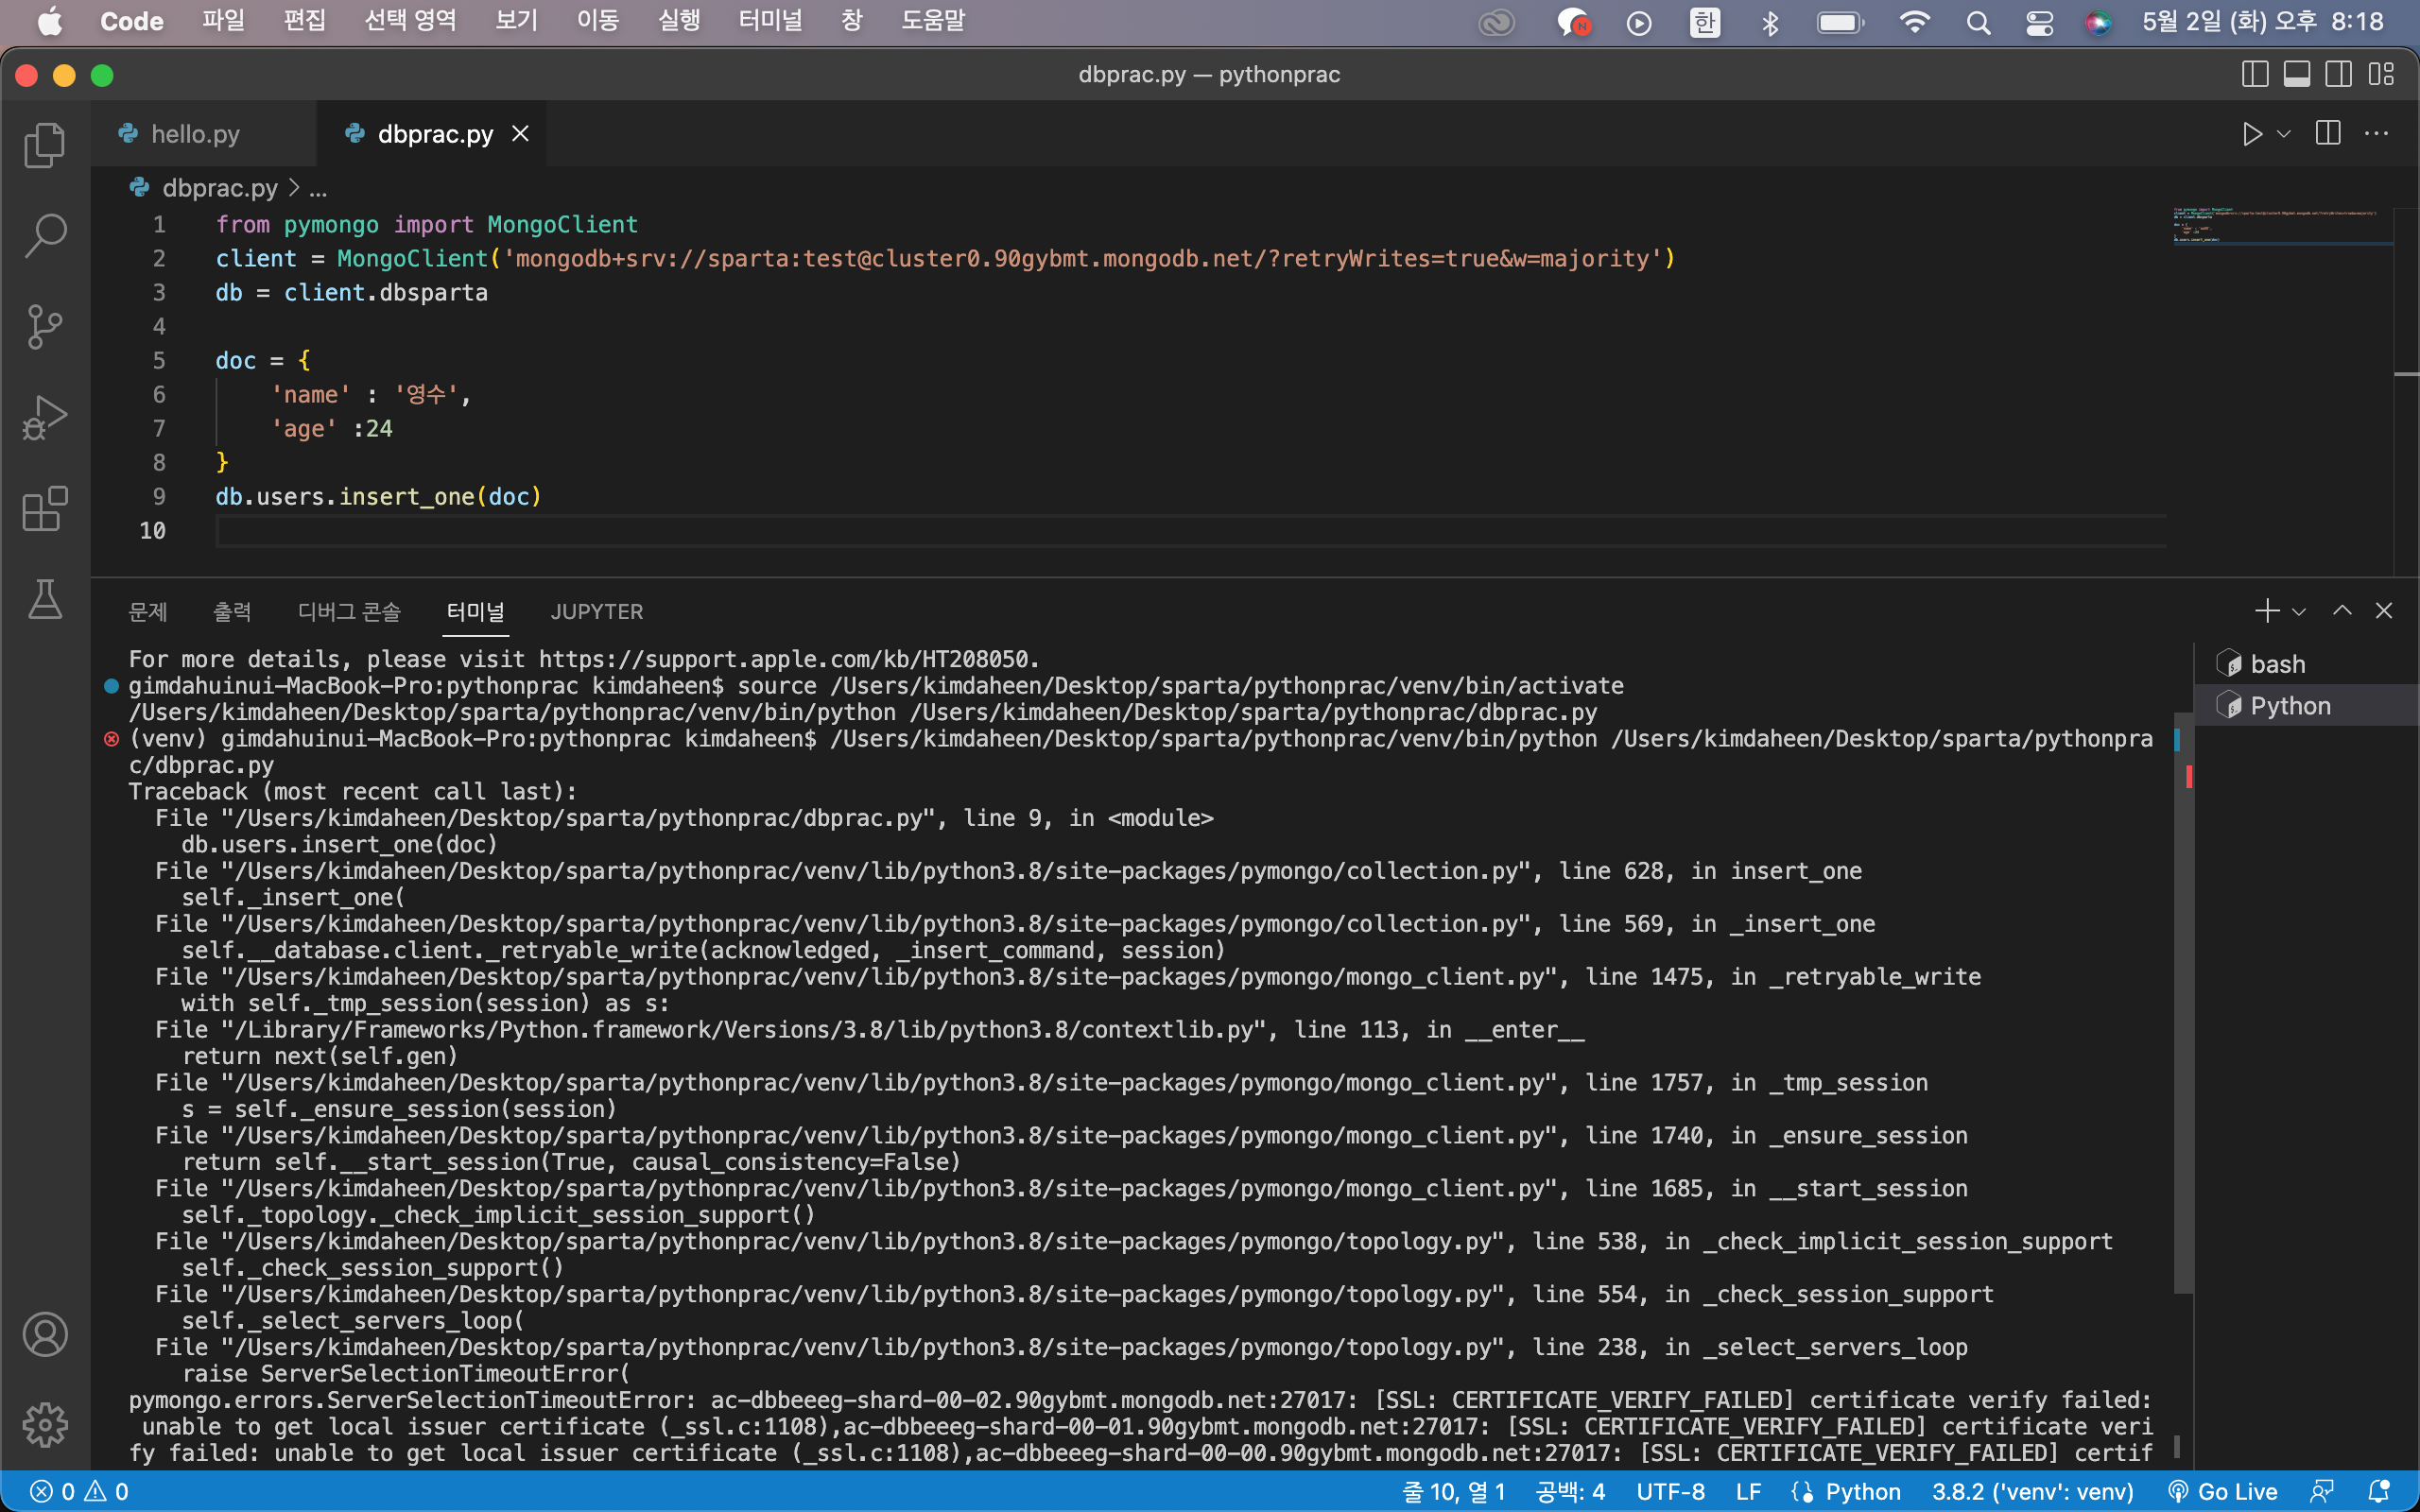Place cursor on empty line 10

(x=1190, y=531)
